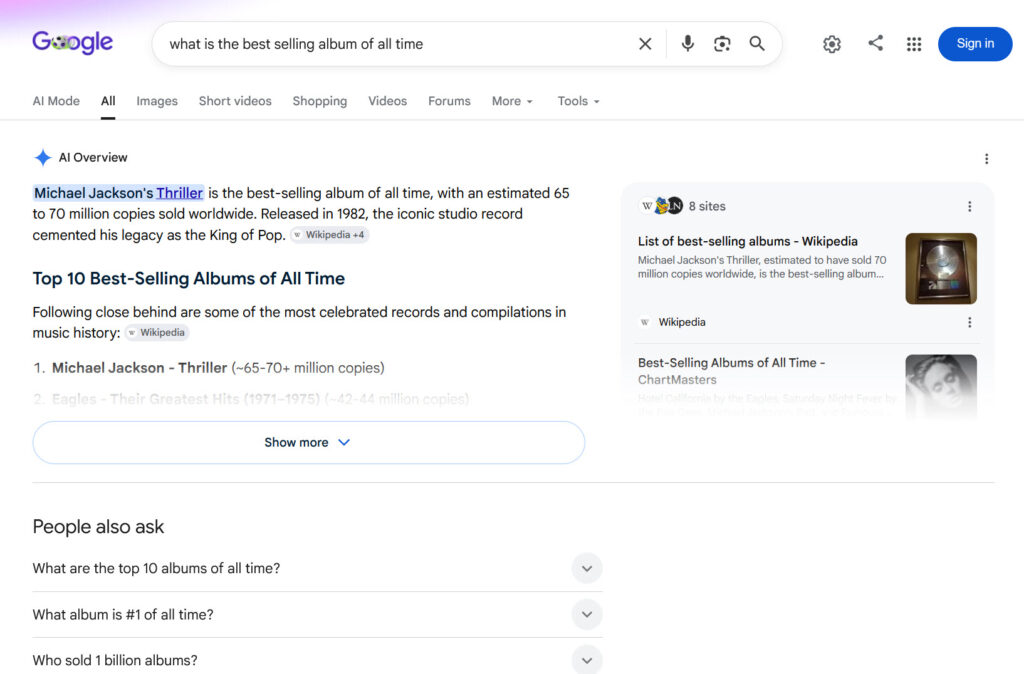Open the Tools dropdown
Image resolution: width=1024 pixels, height=674 pixels.
click(x=578, y=101)
